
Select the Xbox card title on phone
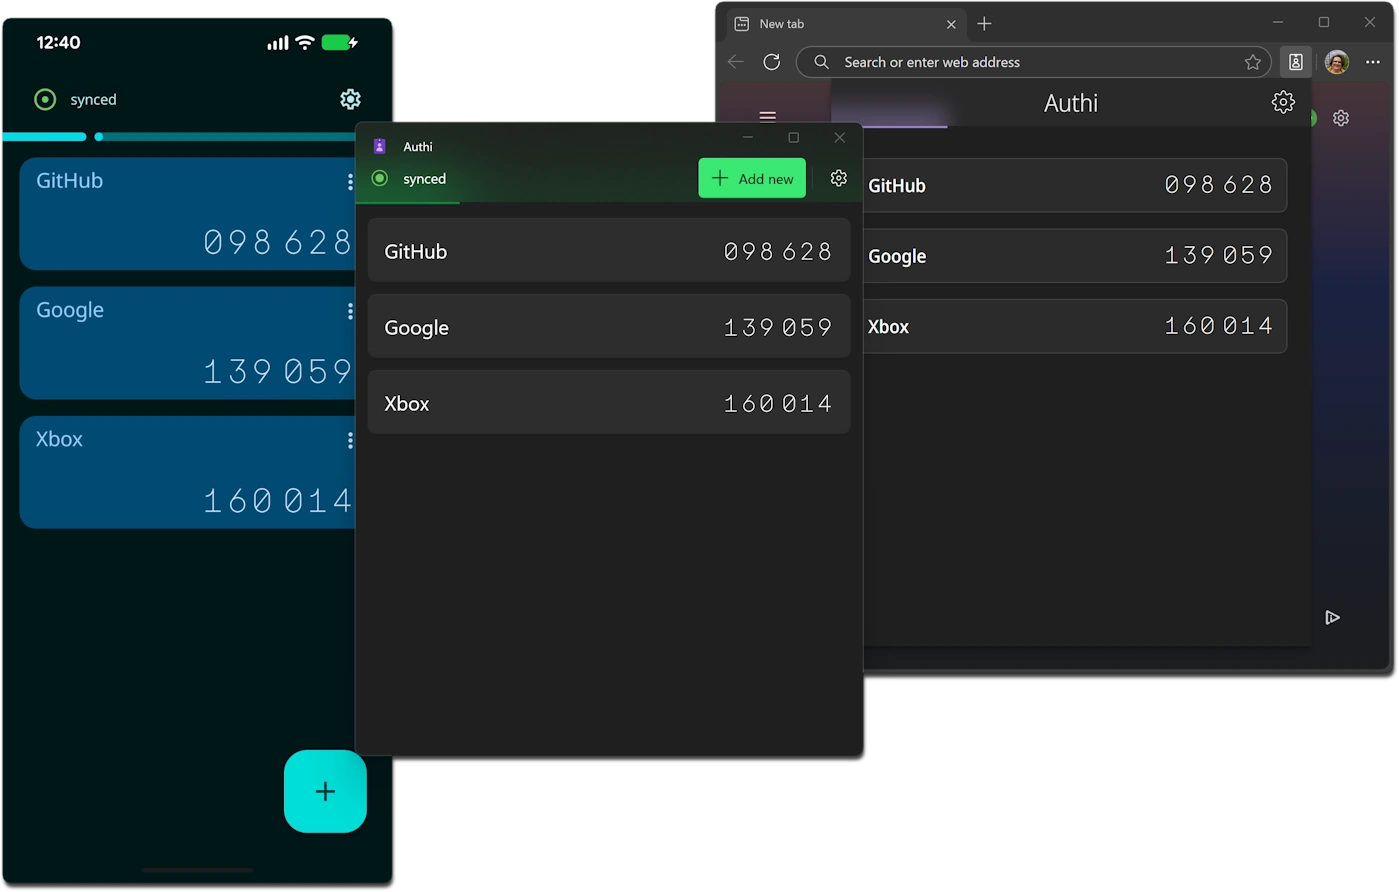(x=60, y=439)
